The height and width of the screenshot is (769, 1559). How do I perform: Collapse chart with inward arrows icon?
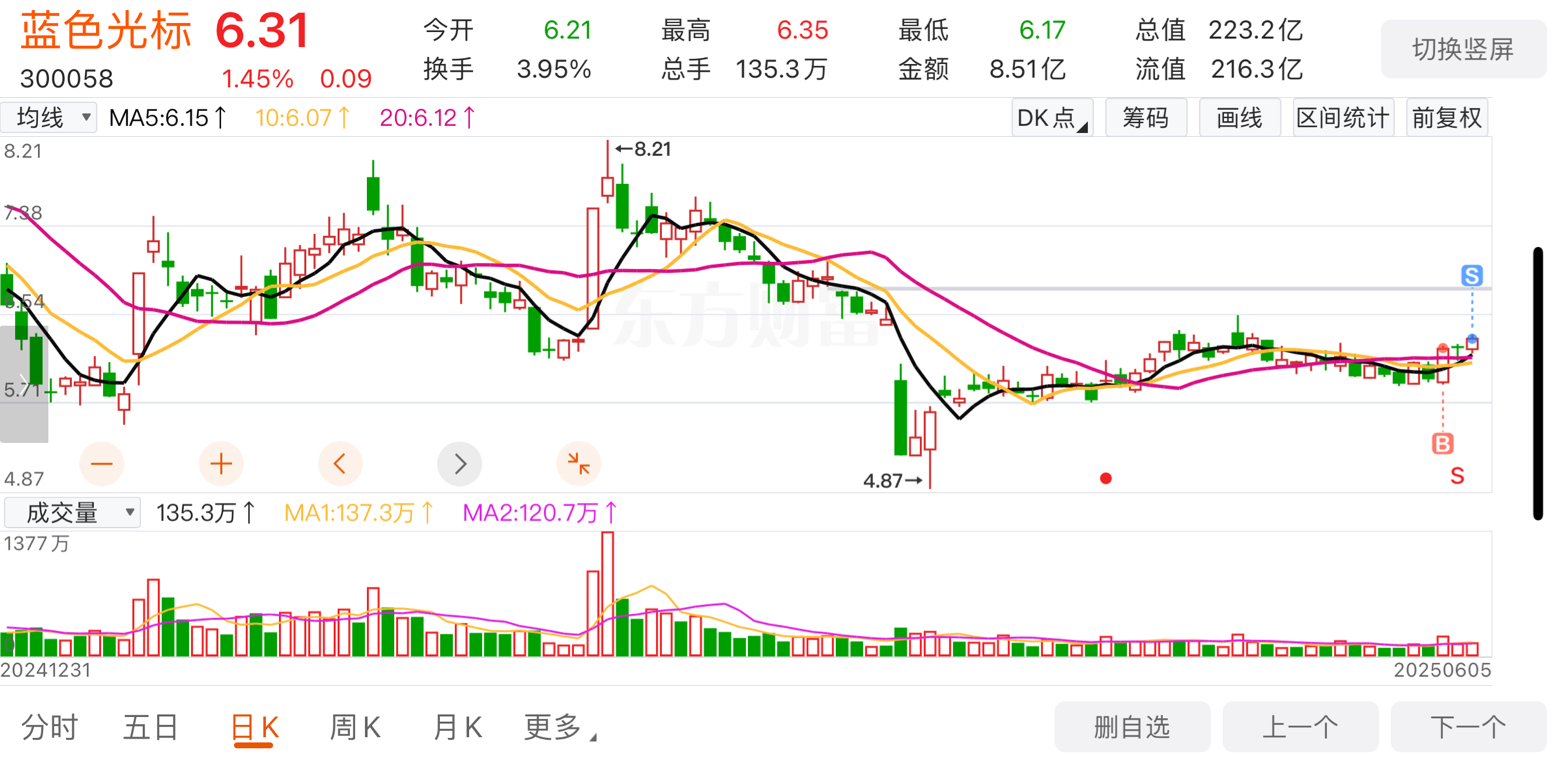point(578,463)
